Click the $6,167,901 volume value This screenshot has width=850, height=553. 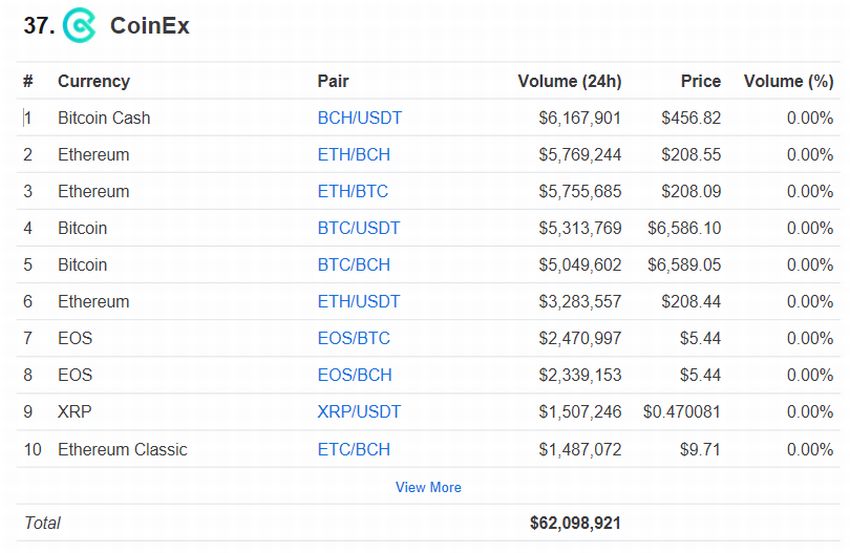point(579,118)
